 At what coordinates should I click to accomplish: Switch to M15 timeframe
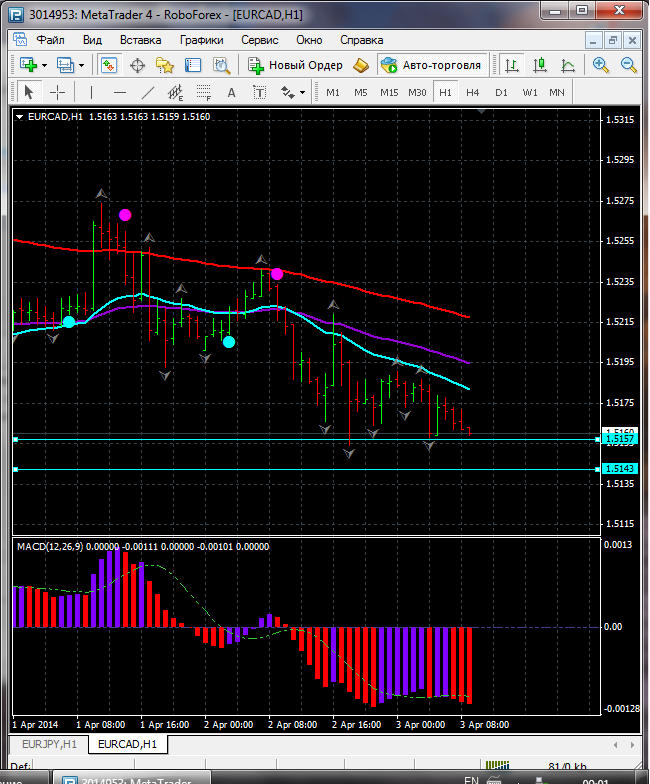389,92
